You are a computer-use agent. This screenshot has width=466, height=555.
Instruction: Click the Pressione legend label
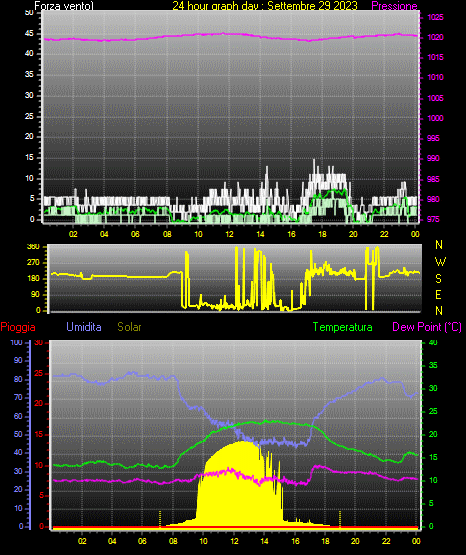pos(394,6)
